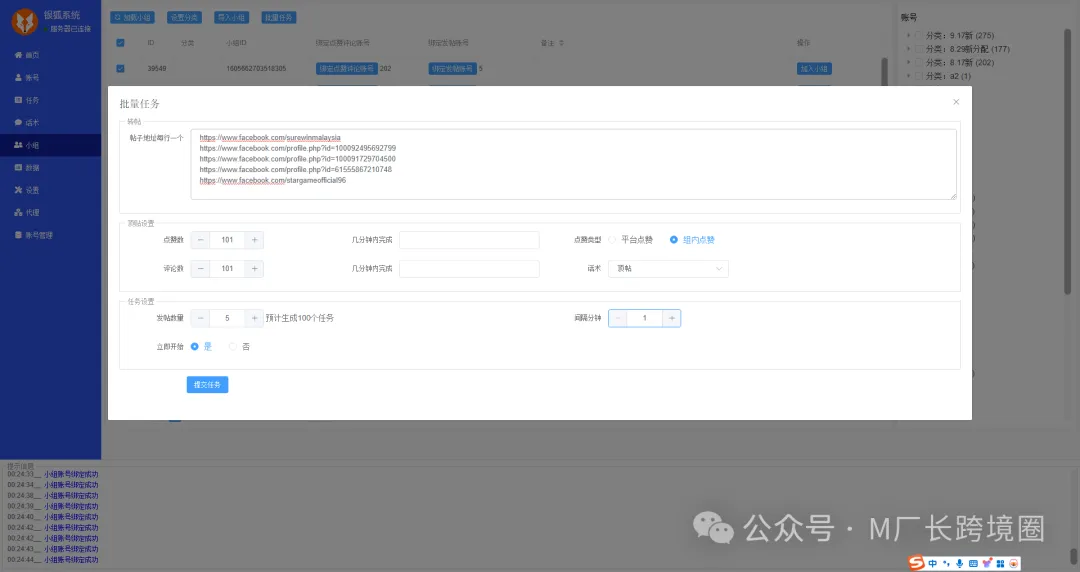The height and width of the screenshot is (572, 1080).
Task: Click the 设置分类 button
Action: pos(184,17)
